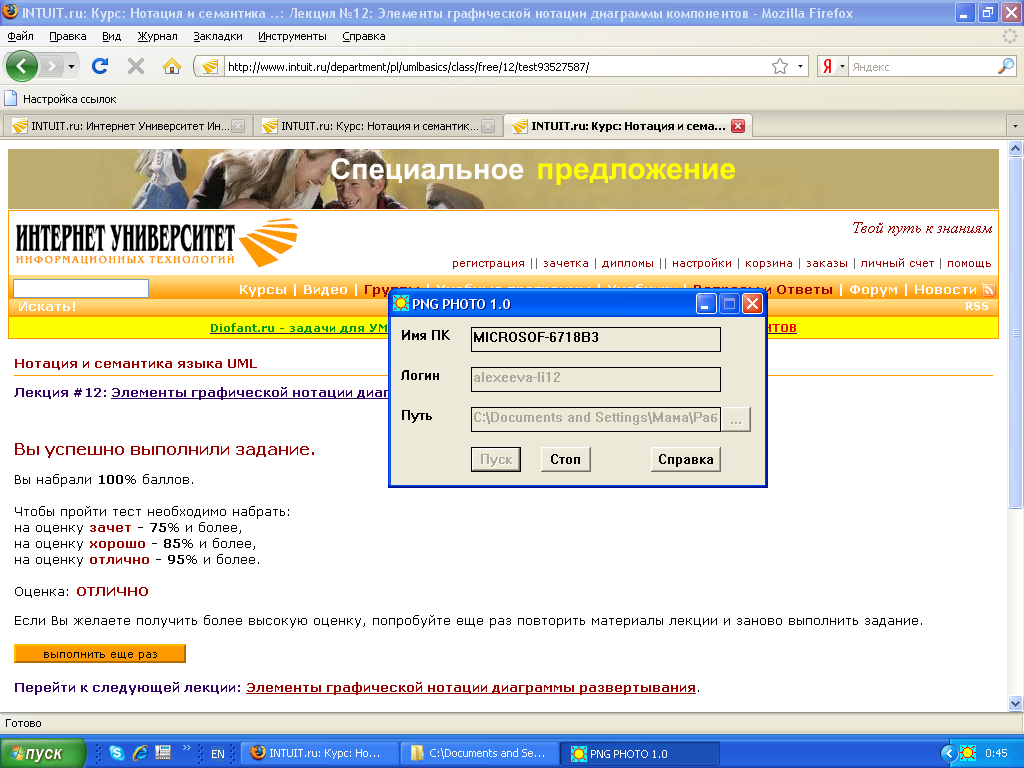This screenshot has height=768, width=1024.
Task: Click the forward navigation arrow
Action: click(x=51, y=66)
